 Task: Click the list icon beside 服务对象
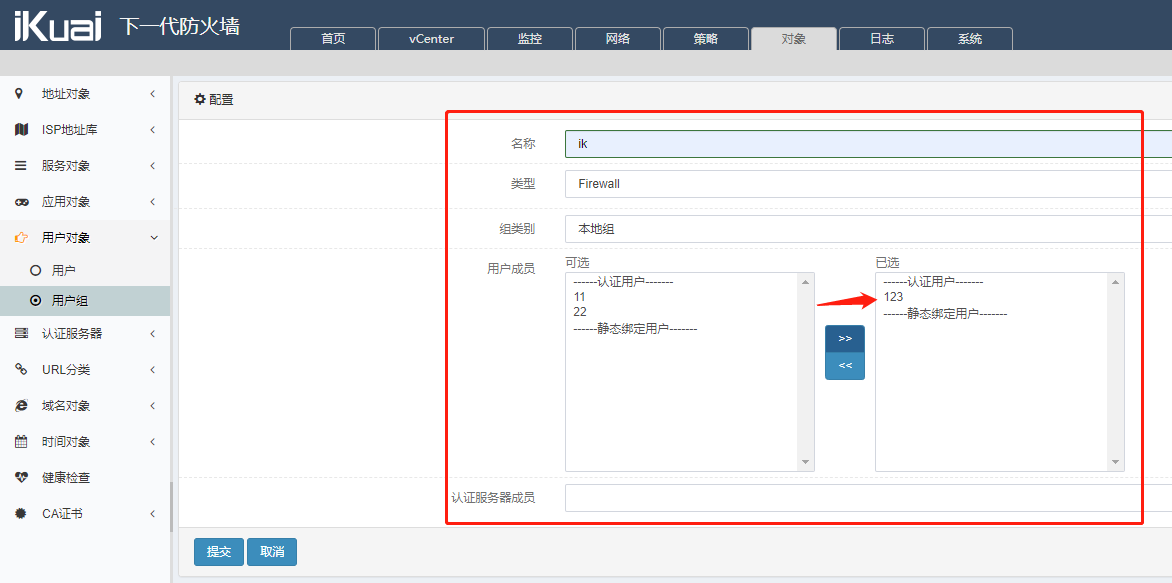click(21, 166)
